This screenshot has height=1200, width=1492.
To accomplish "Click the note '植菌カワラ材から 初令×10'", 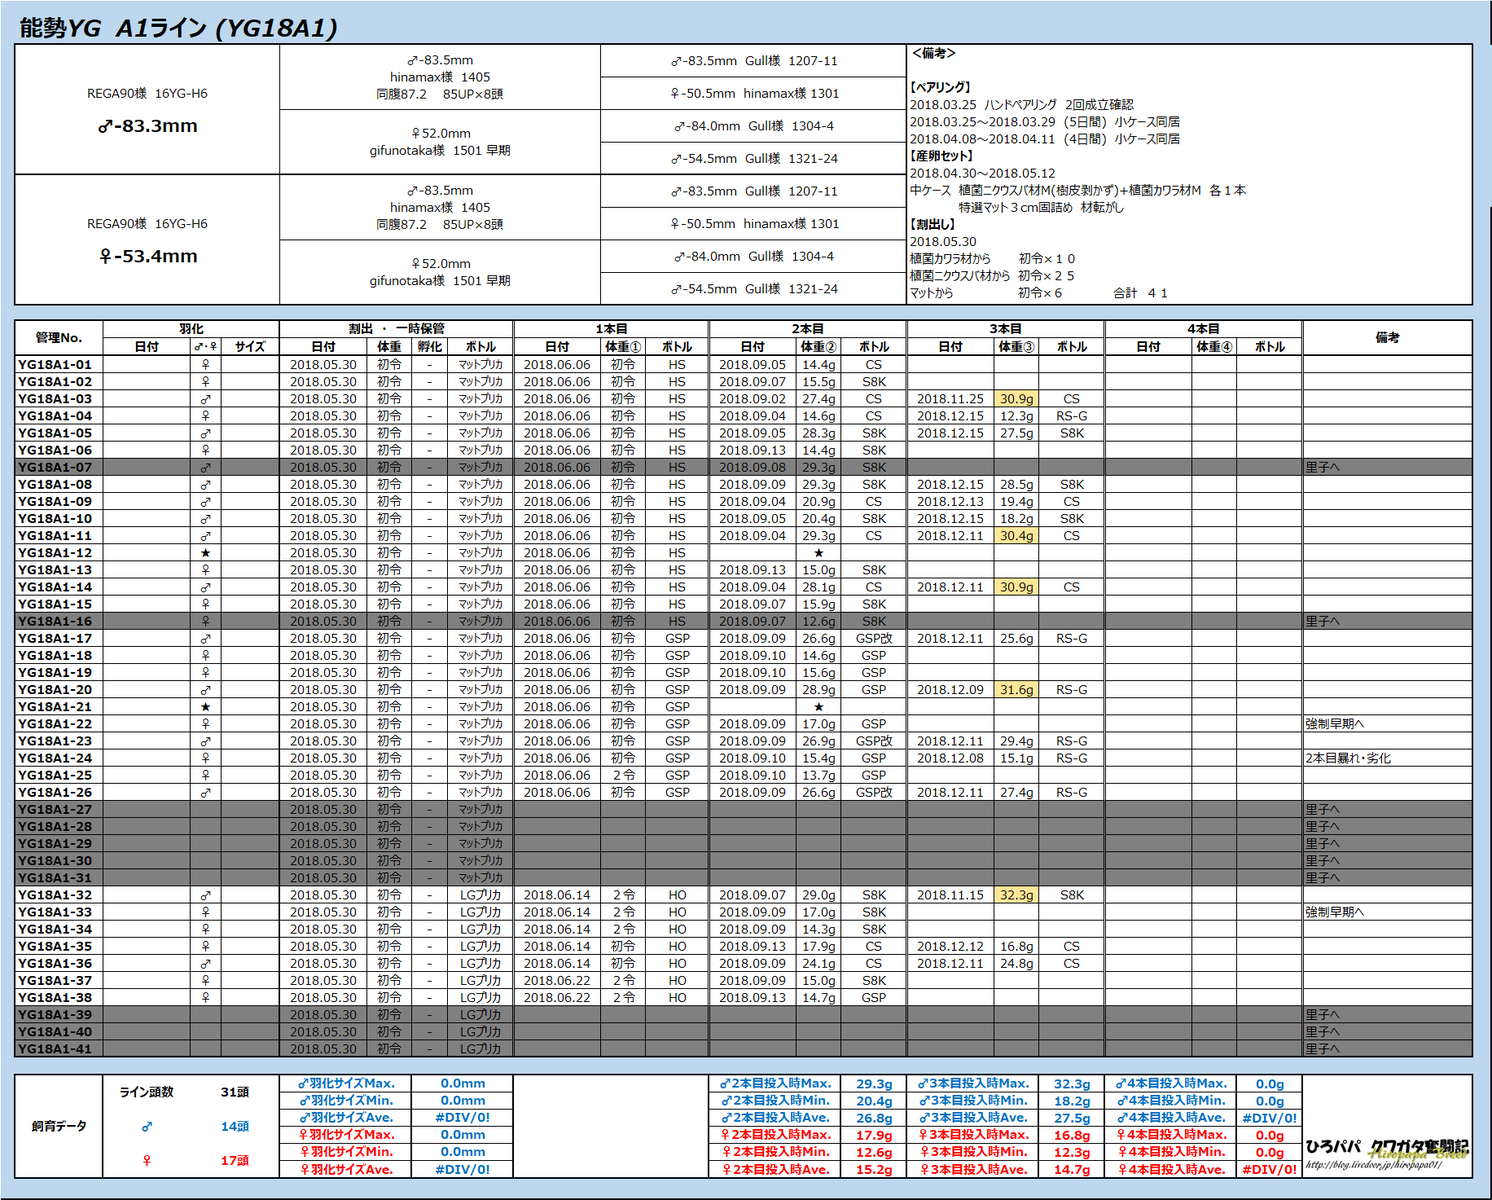I will tap(992, 258).
